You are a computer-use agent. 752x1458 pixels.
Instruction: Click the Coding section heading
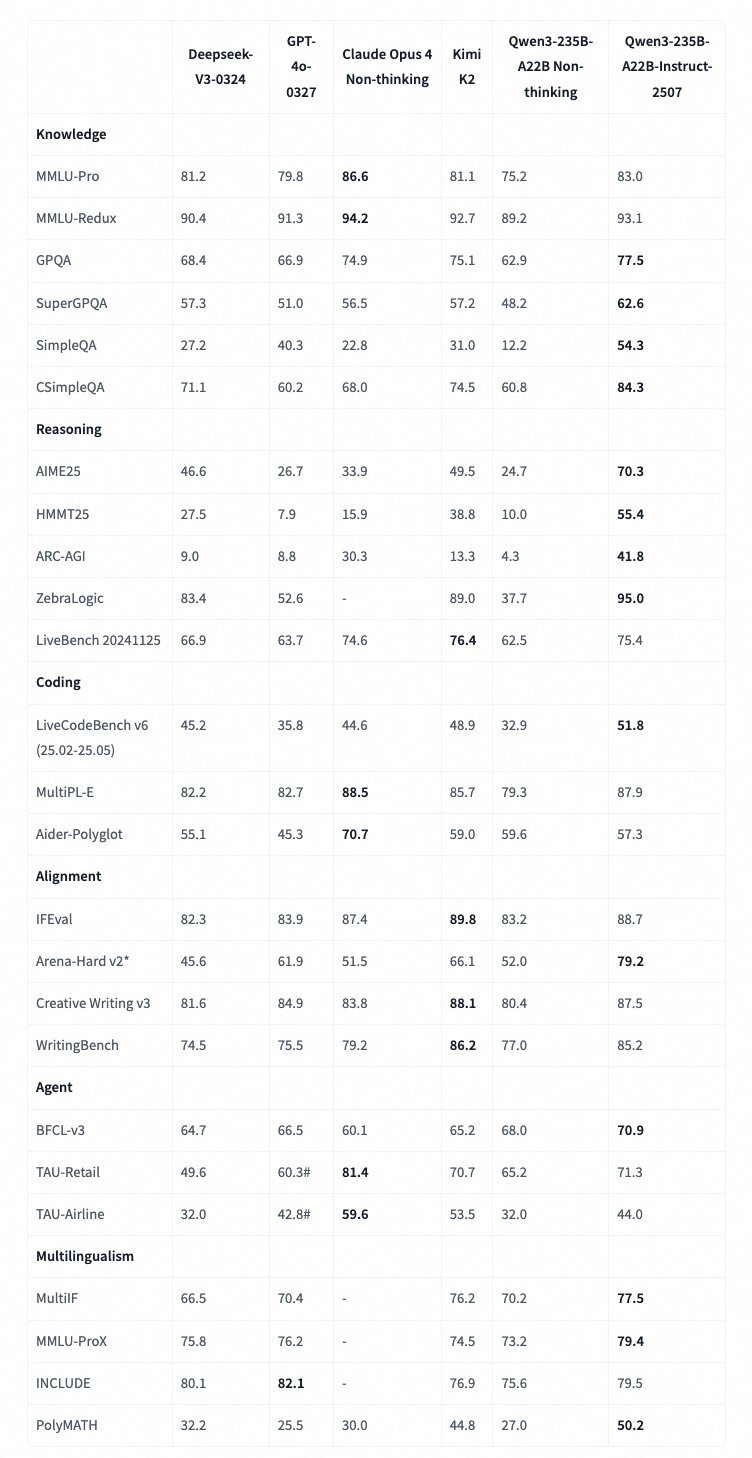coord(58,682)
